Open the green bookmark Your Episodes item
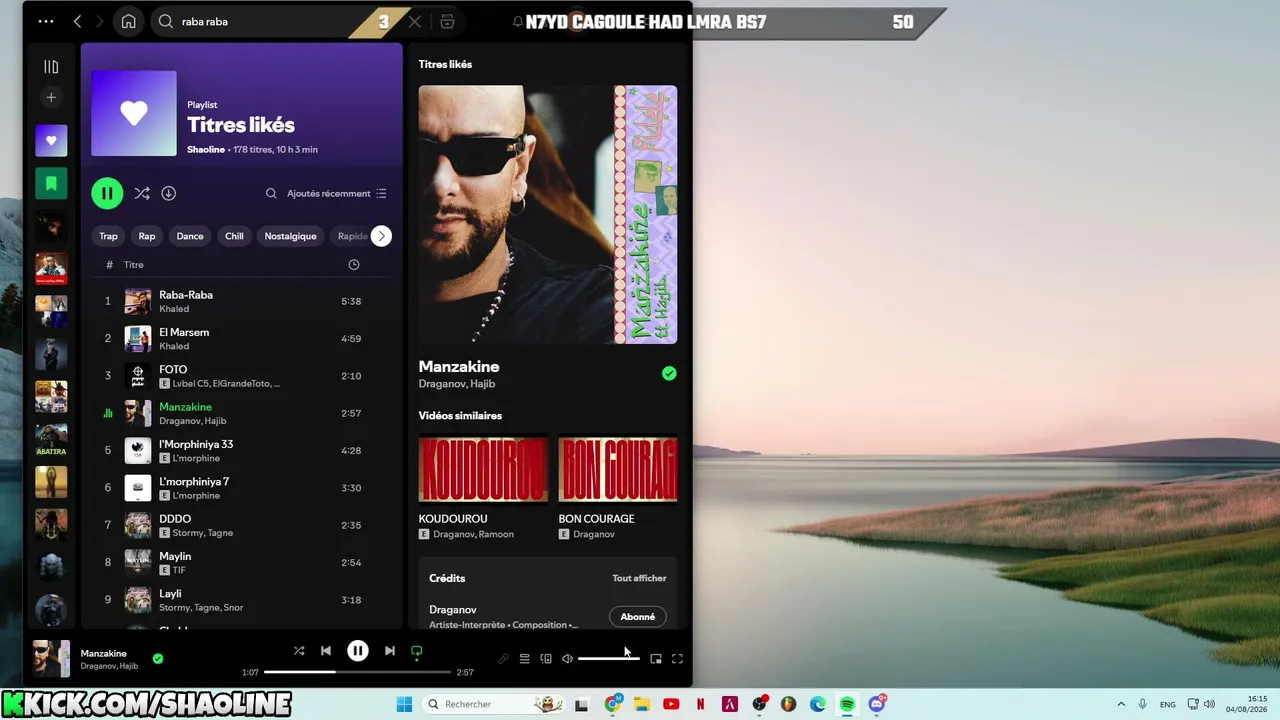The image size is (1280, 720). 51,184
